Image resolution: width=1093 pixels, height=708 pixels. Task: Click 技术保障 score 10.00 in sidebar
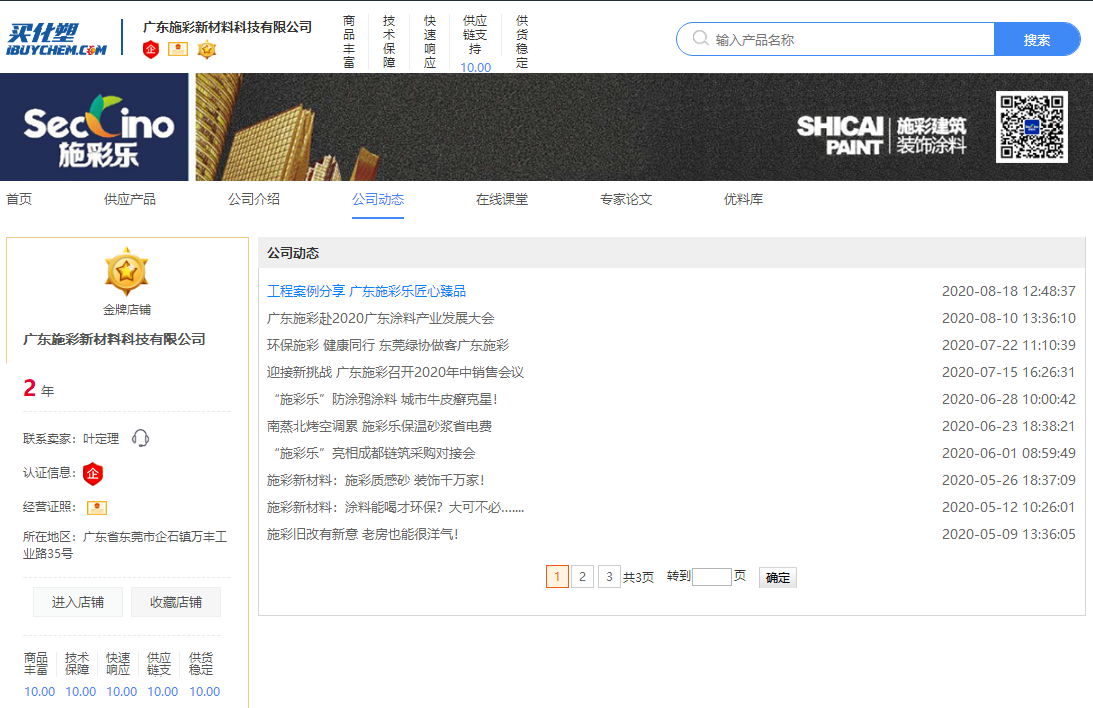(81, 692)
